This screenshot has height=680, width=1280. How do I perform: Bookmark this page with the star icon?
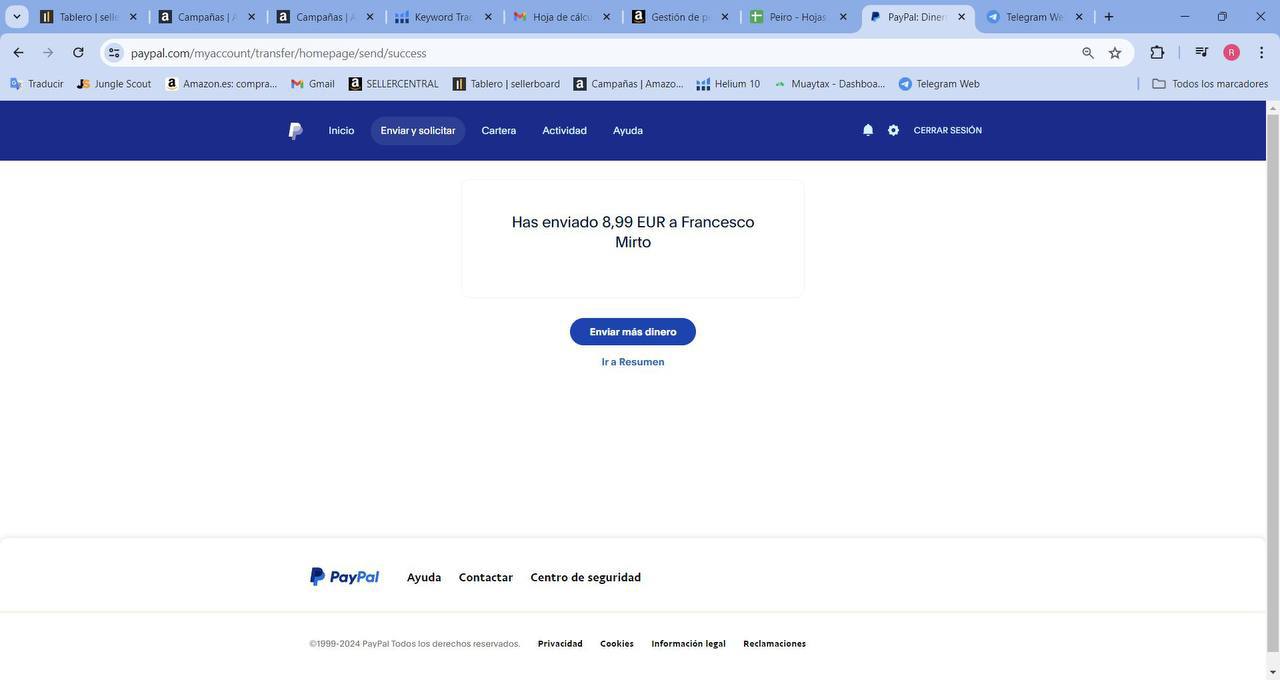click(1115, 53)
